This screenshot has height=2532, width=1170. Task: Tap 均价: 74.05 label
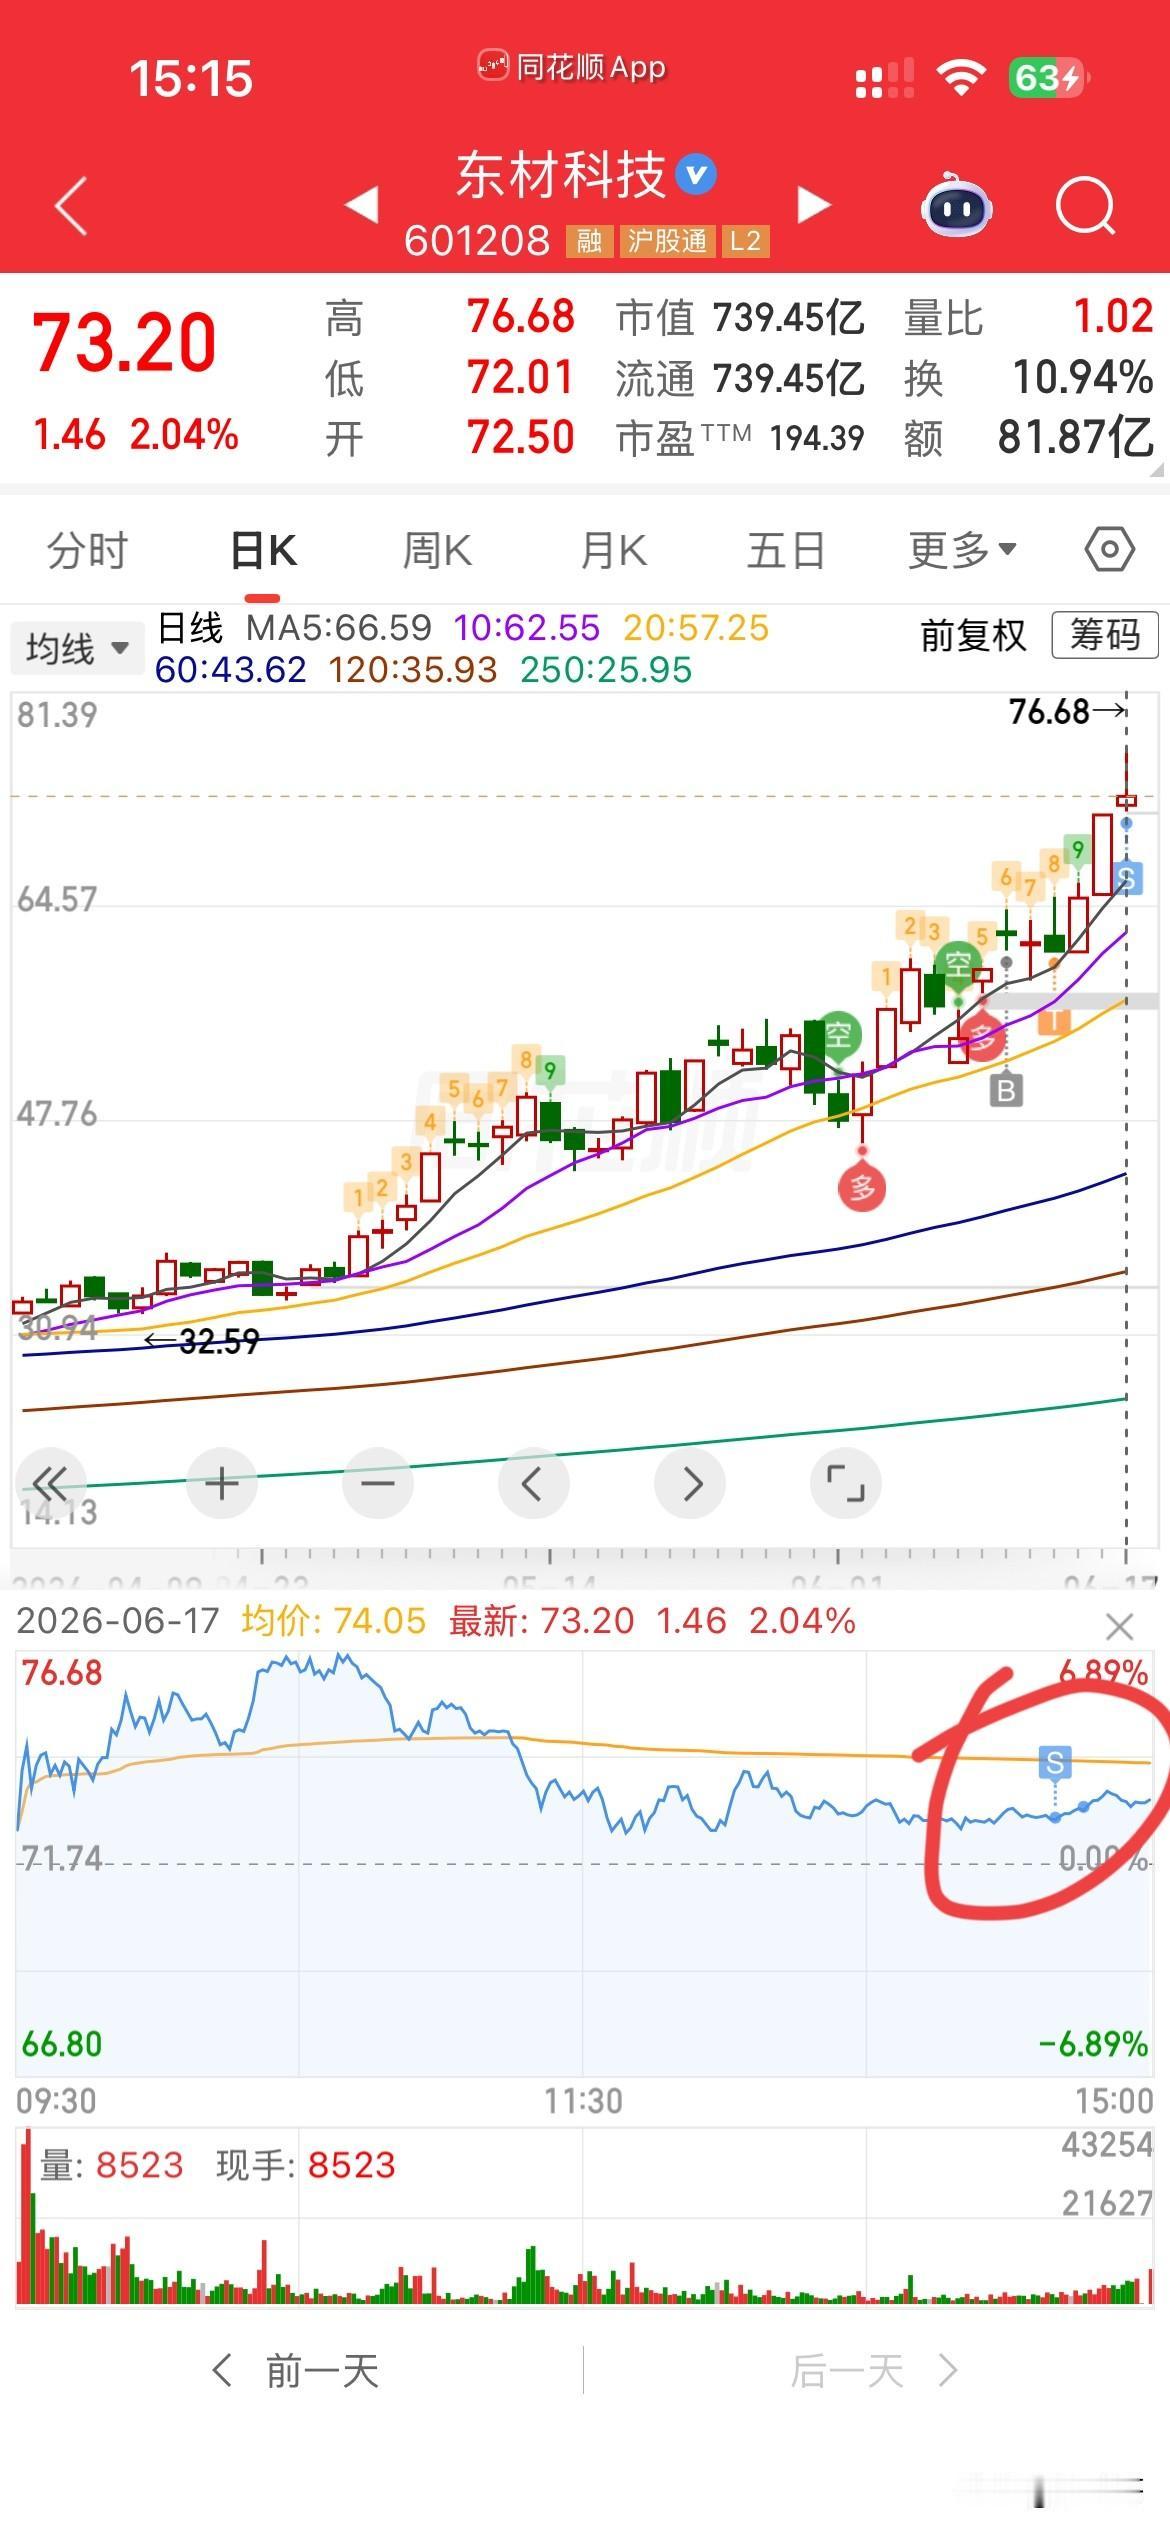pos(333,1620)
